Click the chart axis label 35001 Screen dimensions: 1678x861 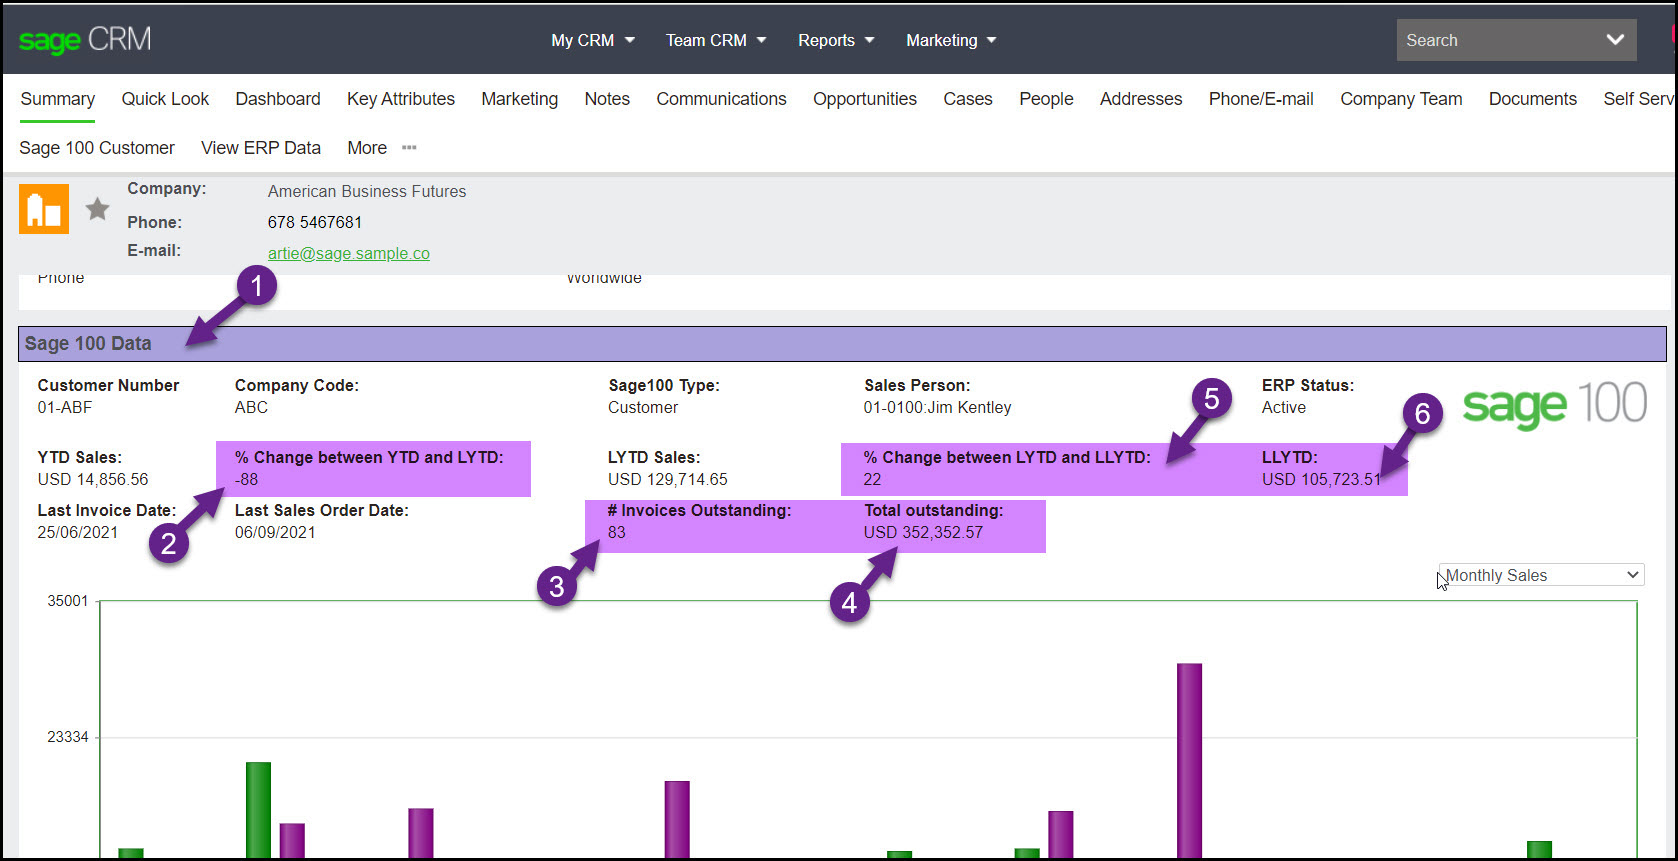pyautogui.click(x=68, y=601)
